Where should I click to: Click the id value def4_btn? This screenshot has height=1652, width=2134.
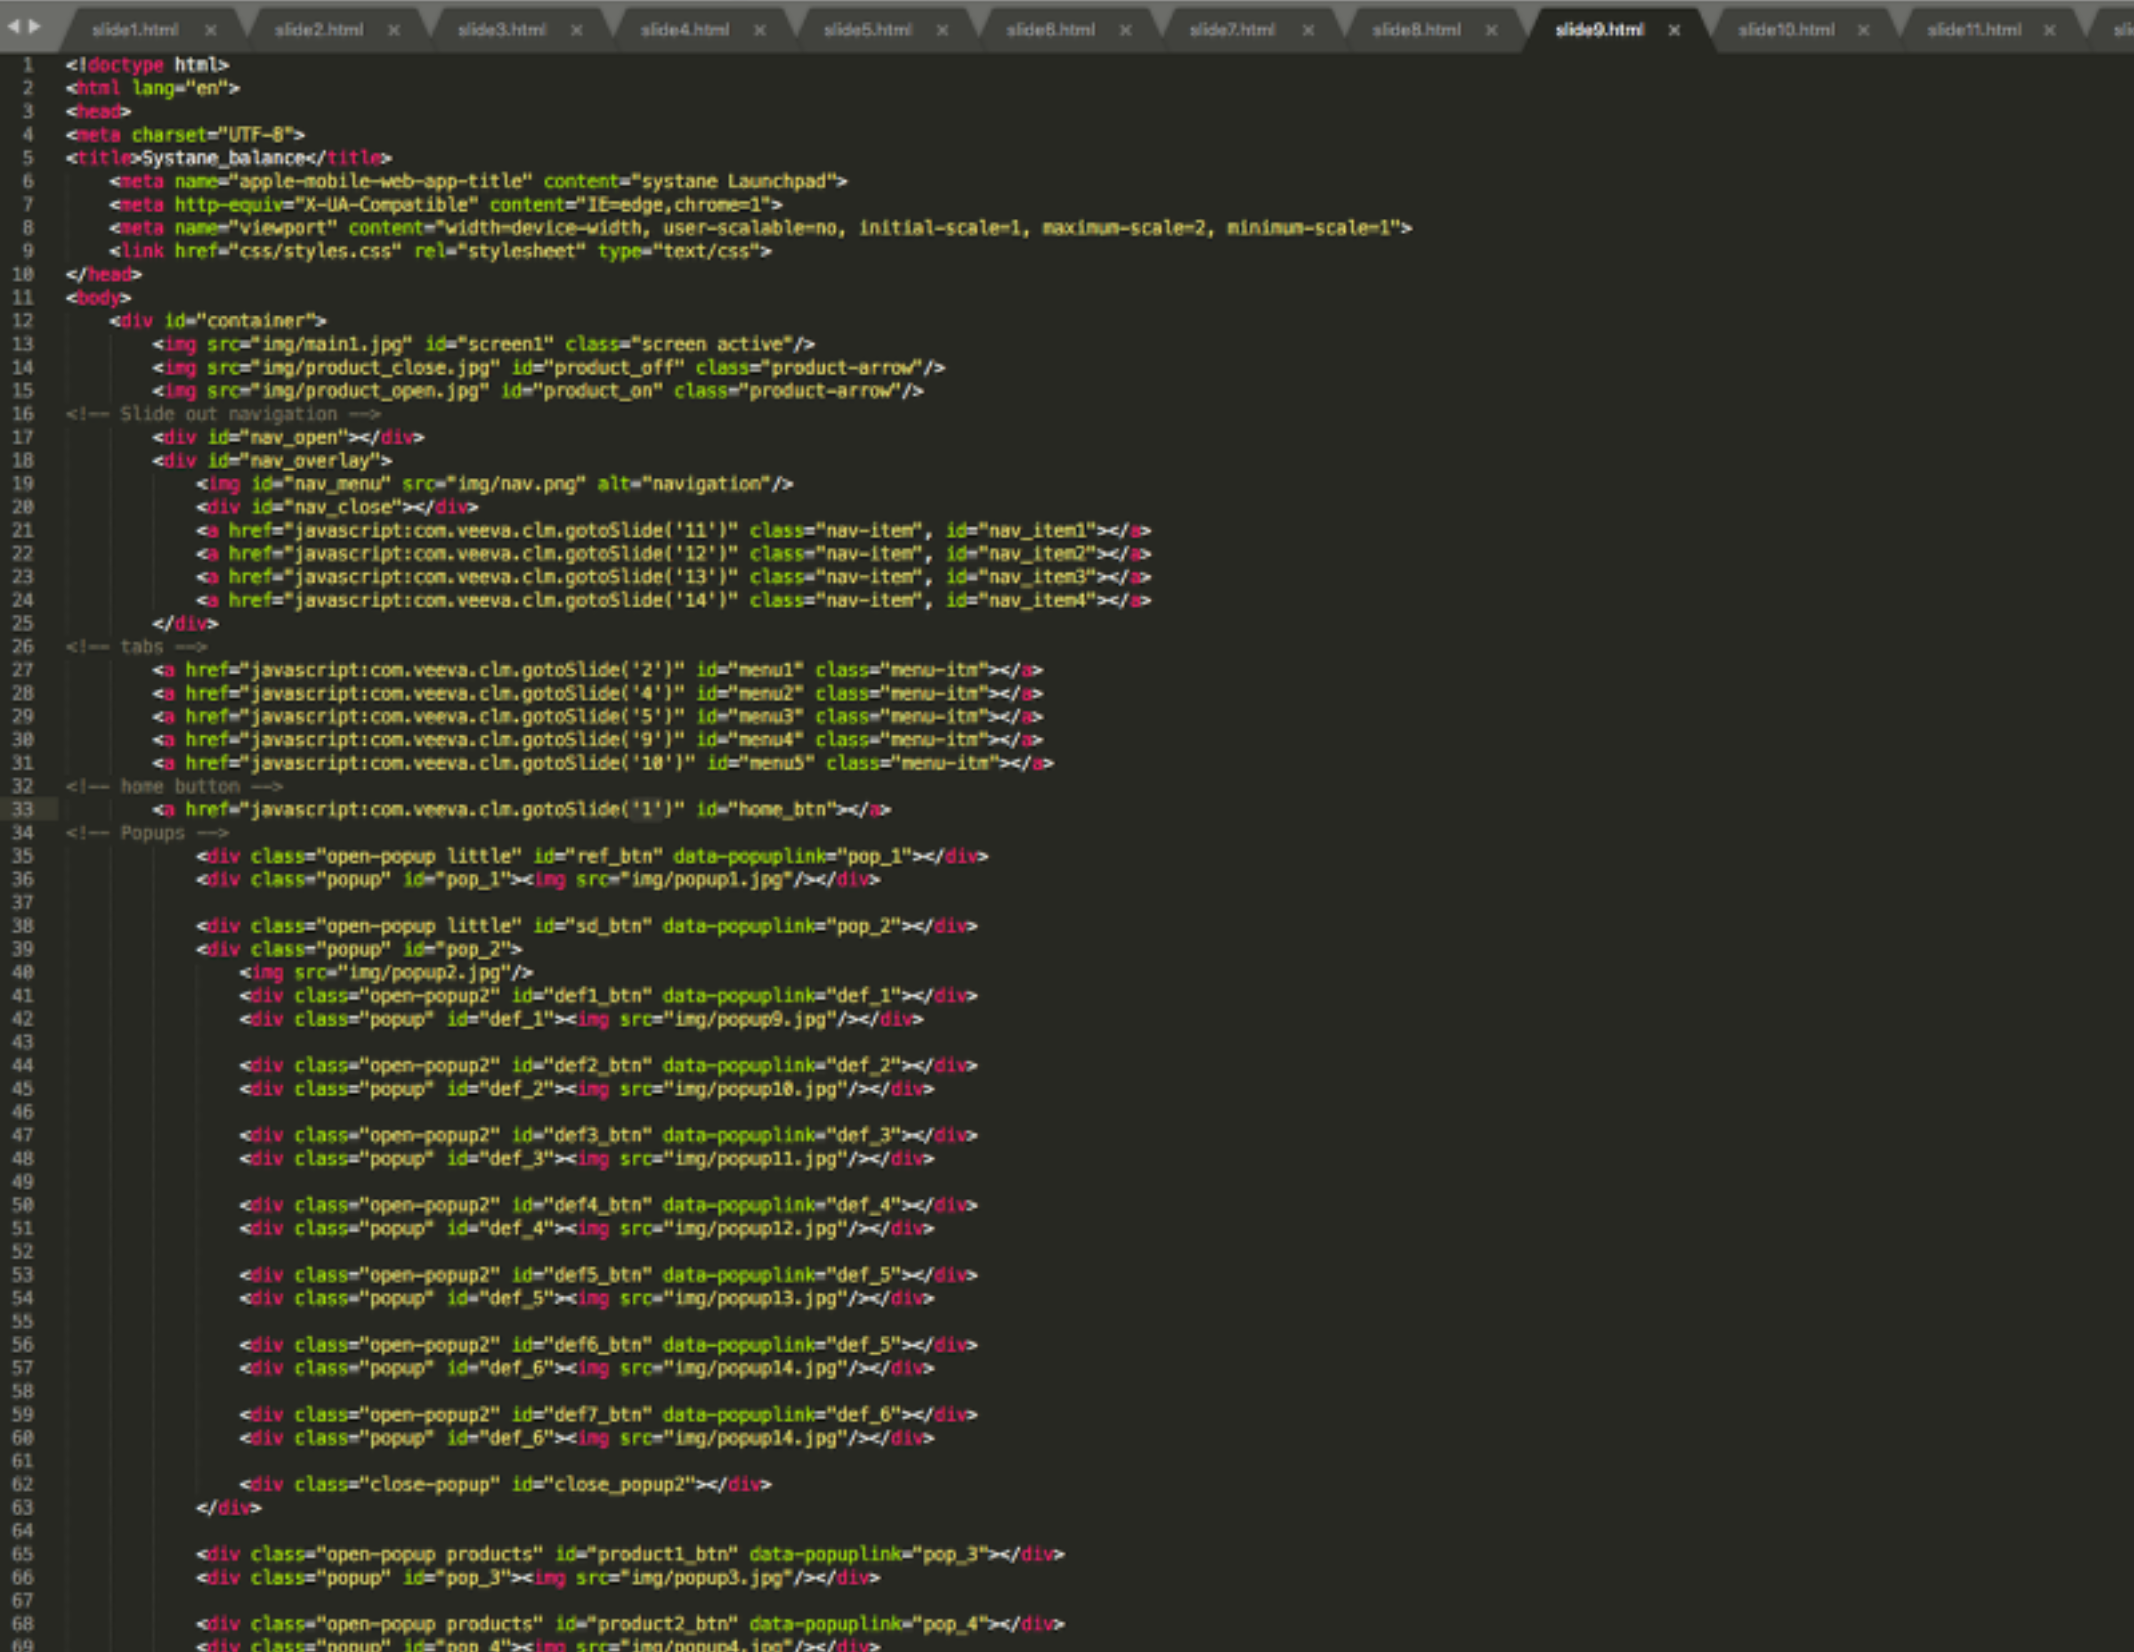pos(598,1206)
